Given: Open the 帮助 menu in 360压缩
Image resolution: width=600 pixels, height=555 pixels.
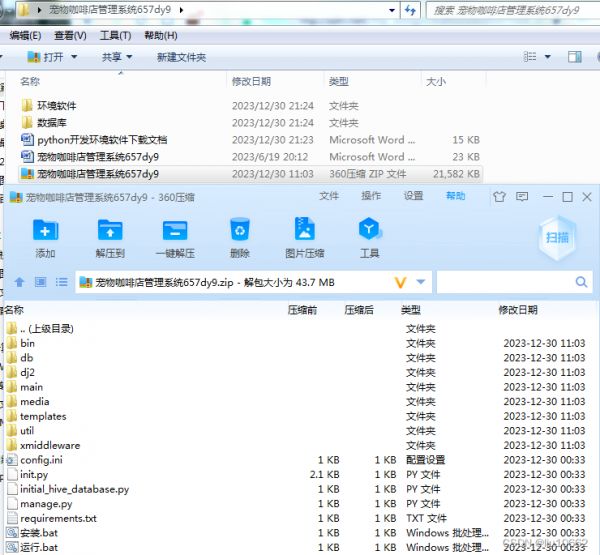Looking at the screenshot, I should [x=455, y=196].
